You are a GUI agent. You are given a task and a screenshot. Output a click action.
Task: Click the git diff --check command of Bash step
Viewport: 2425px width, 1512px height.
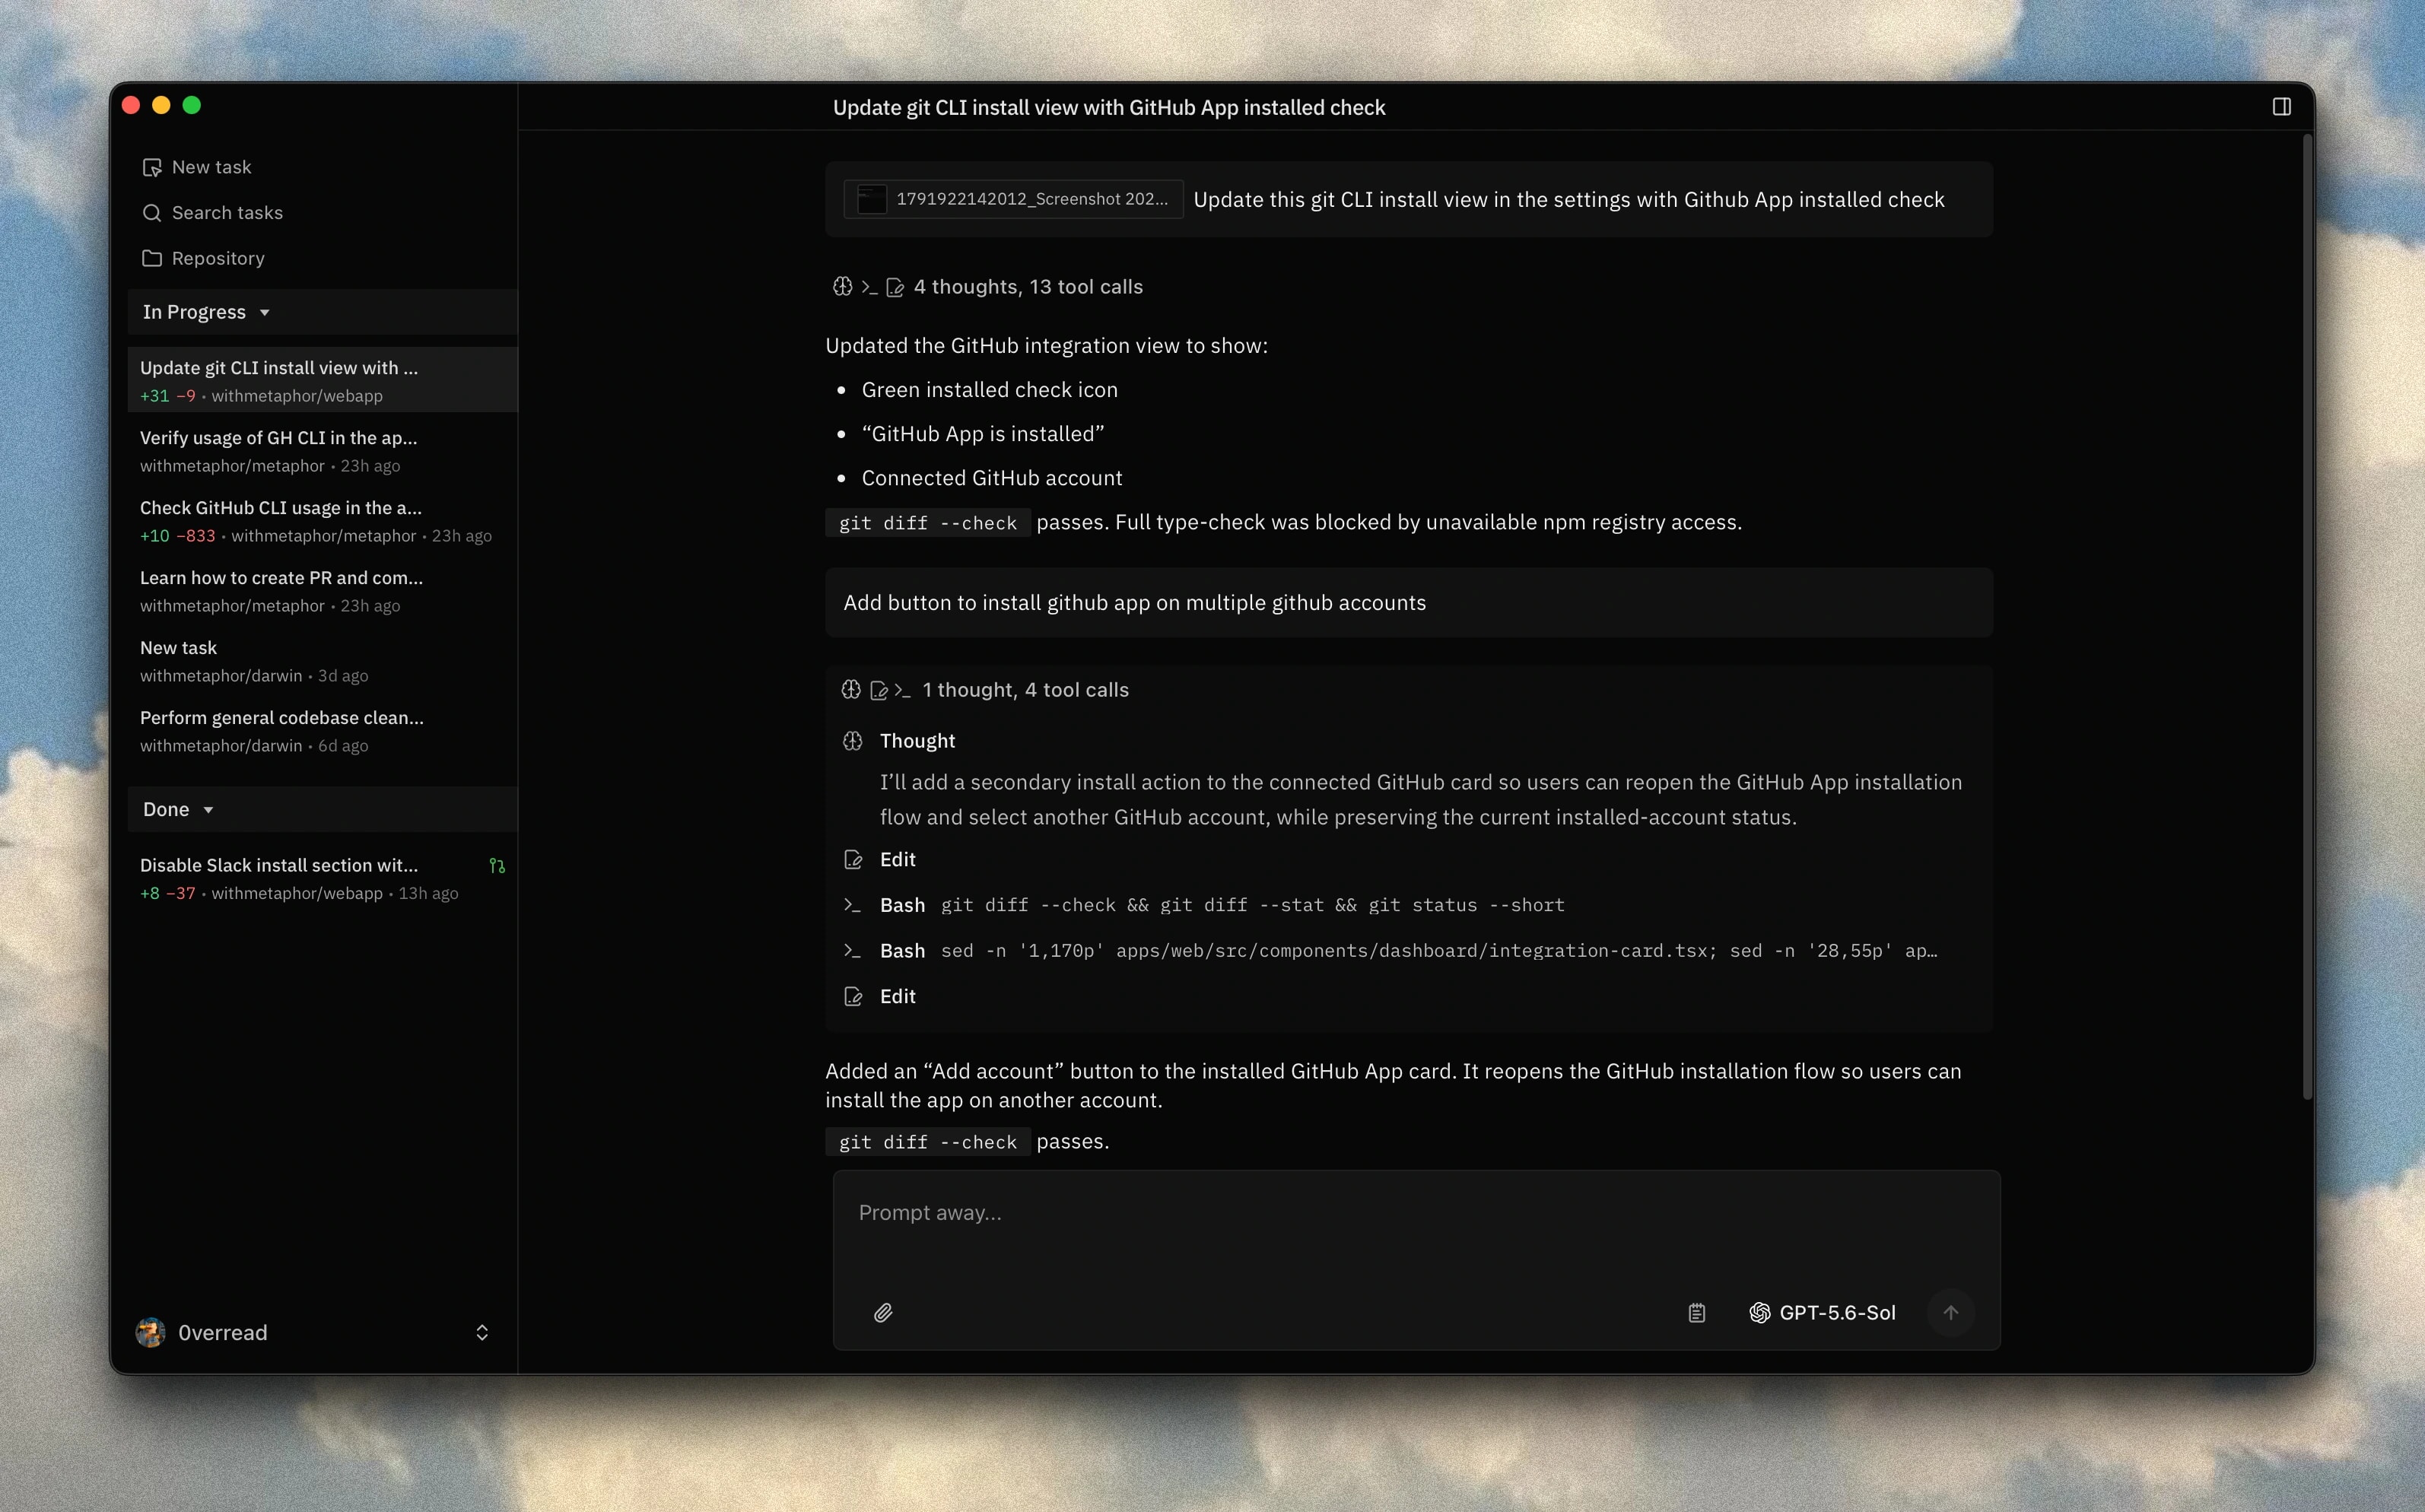click(1252, 905)
